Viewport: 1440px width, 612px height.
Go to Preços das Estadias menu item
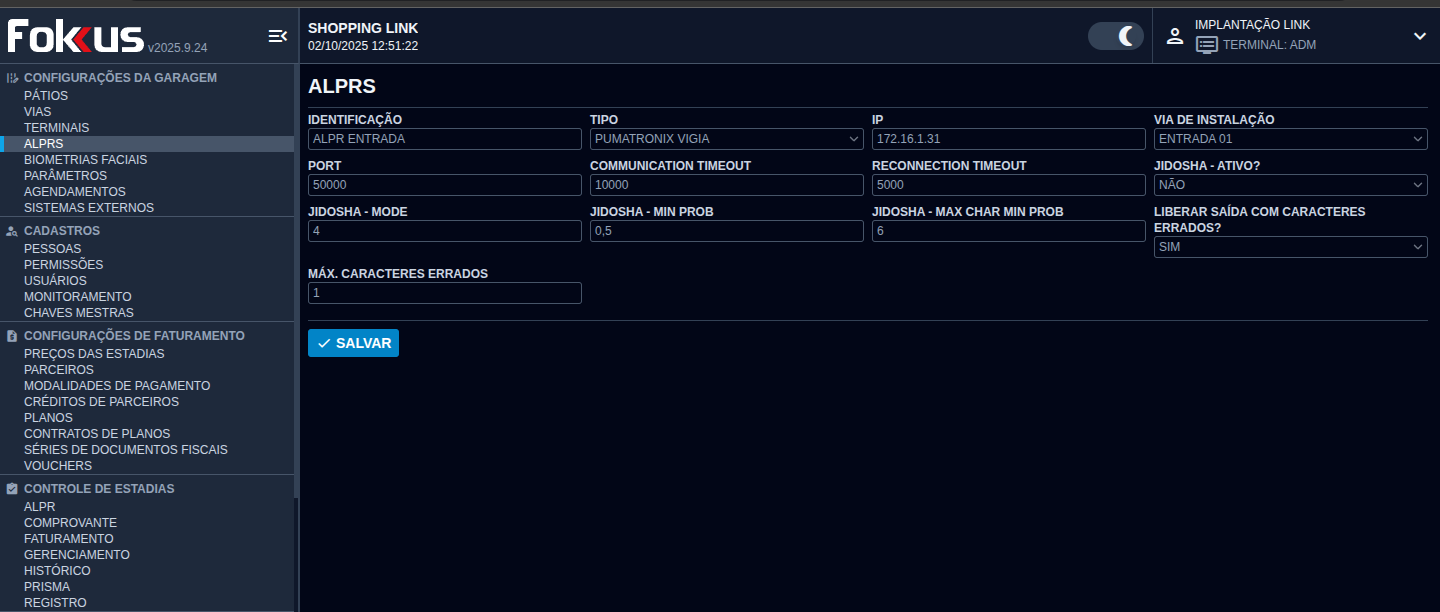[94, 354]
